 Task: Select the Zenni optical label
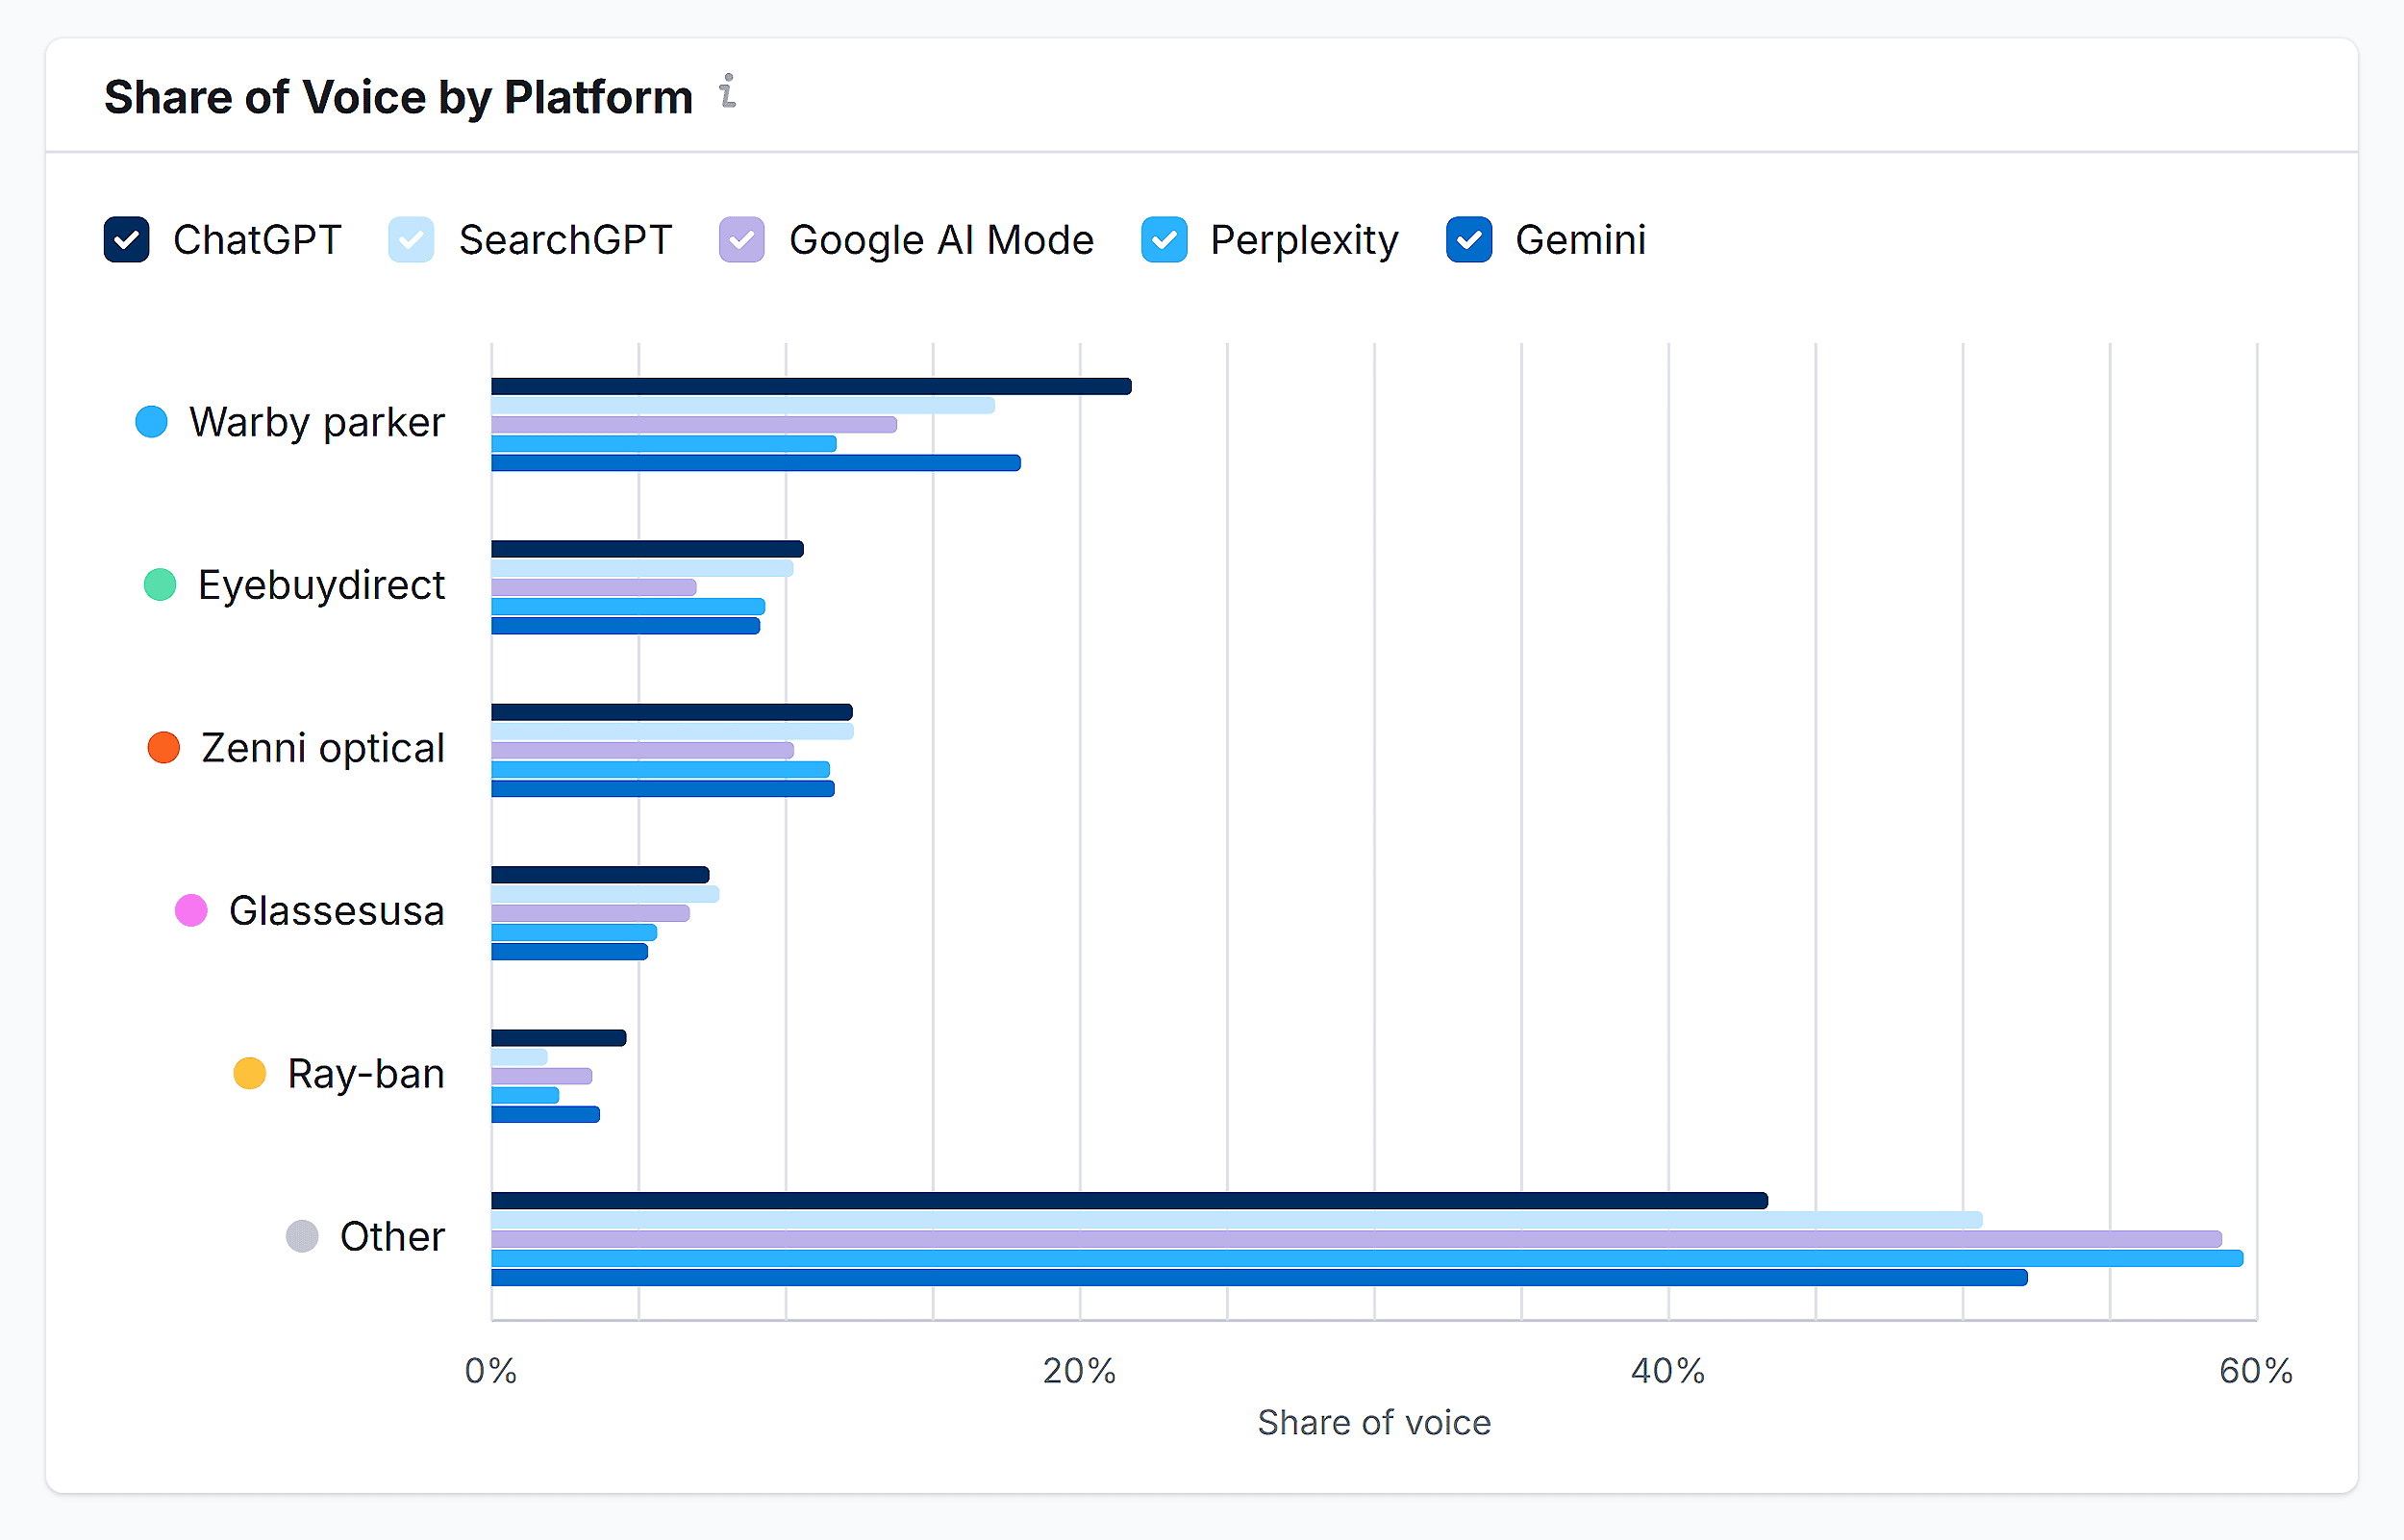click(x=322, y=748)
